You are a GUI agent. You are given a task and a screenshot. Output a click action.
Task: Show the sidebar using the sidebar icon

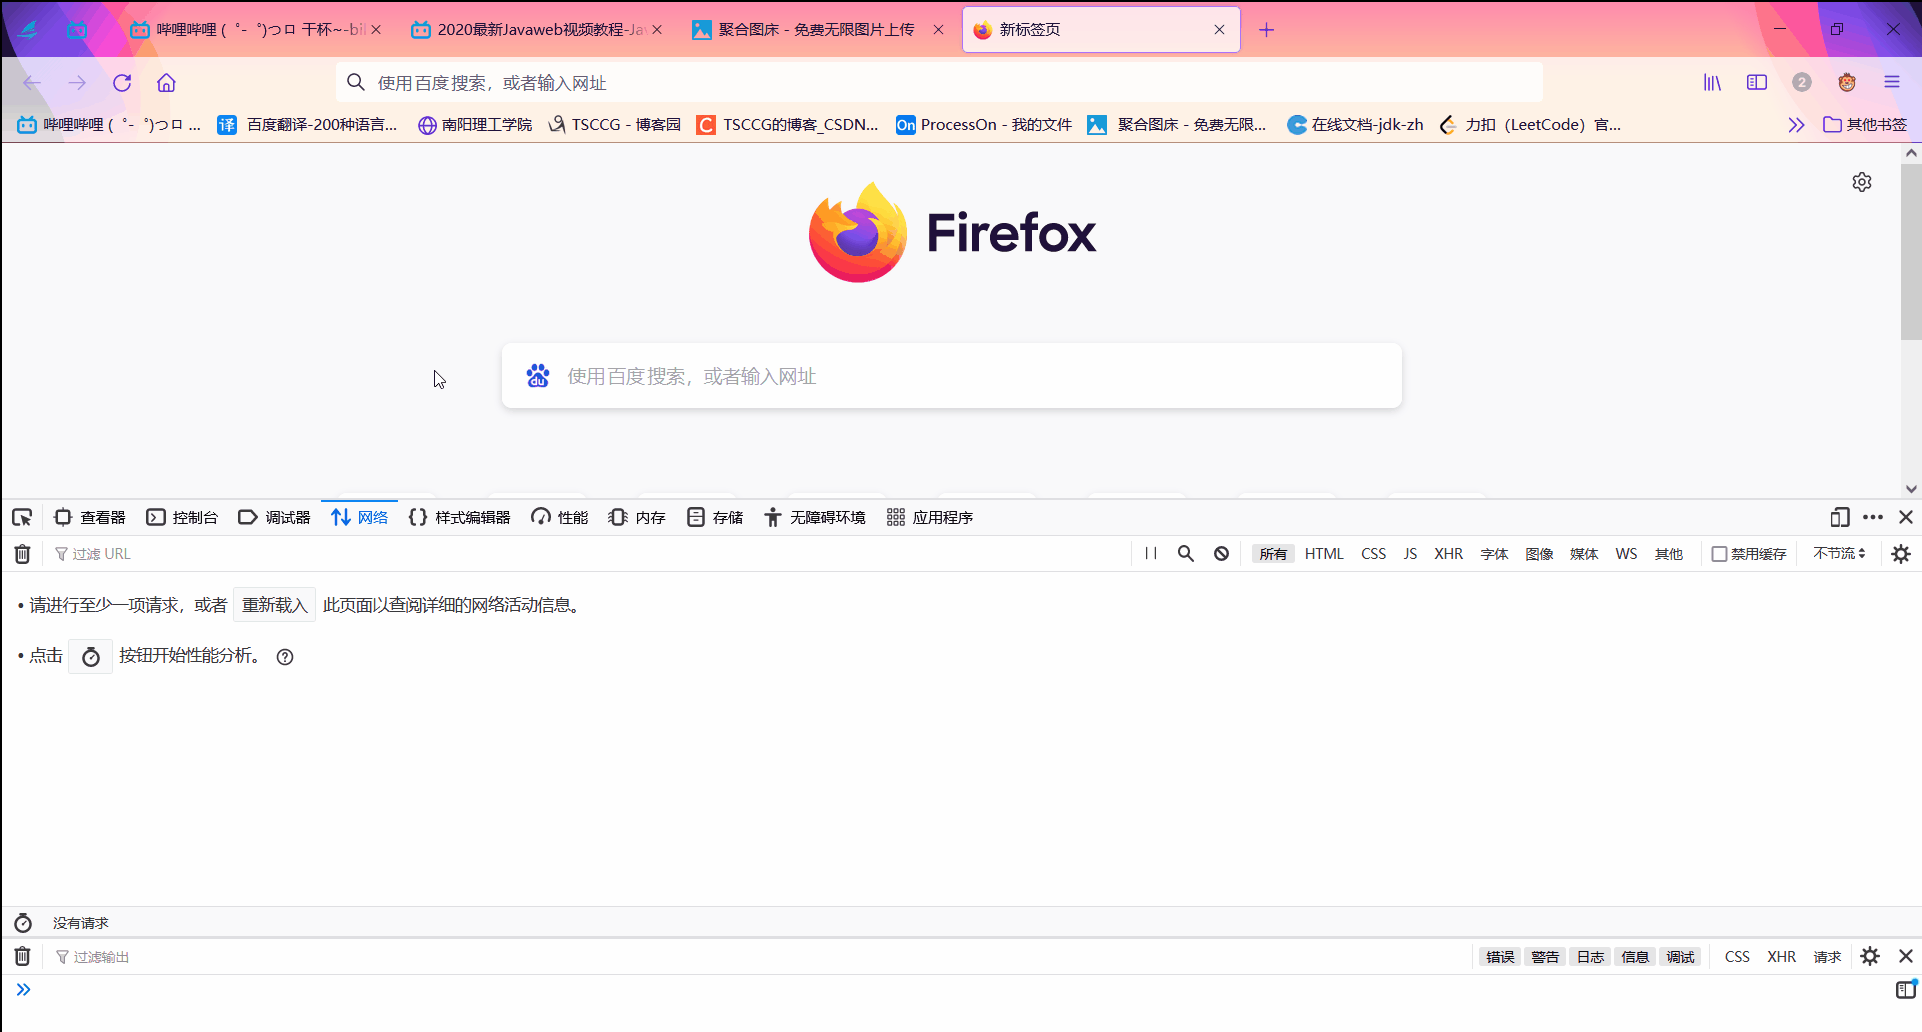[1757, 83]
